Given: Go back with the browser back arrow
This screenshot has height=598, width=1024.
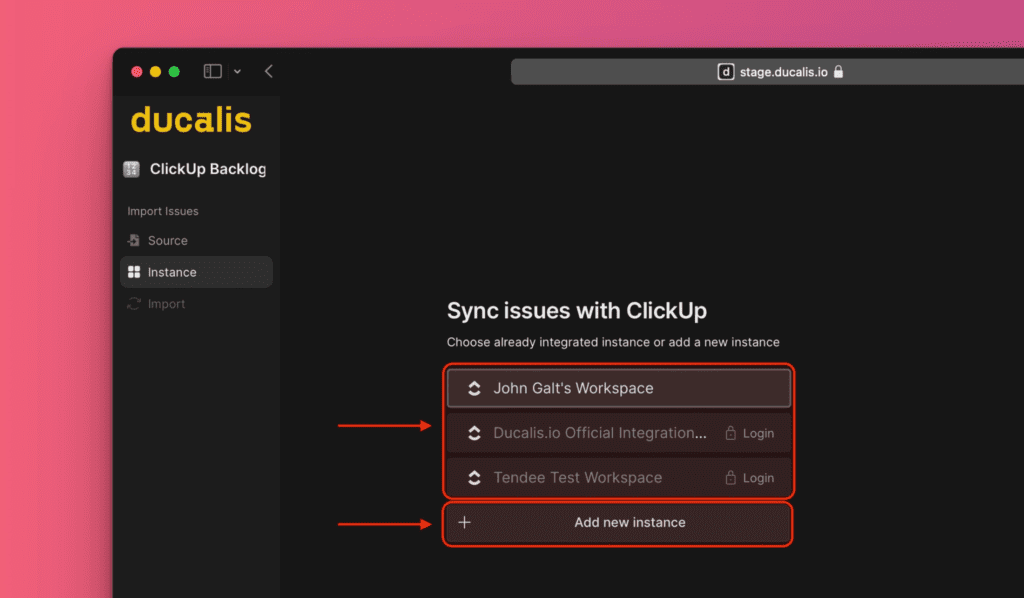Looking at the screenshot, I should tap(268, 71).
